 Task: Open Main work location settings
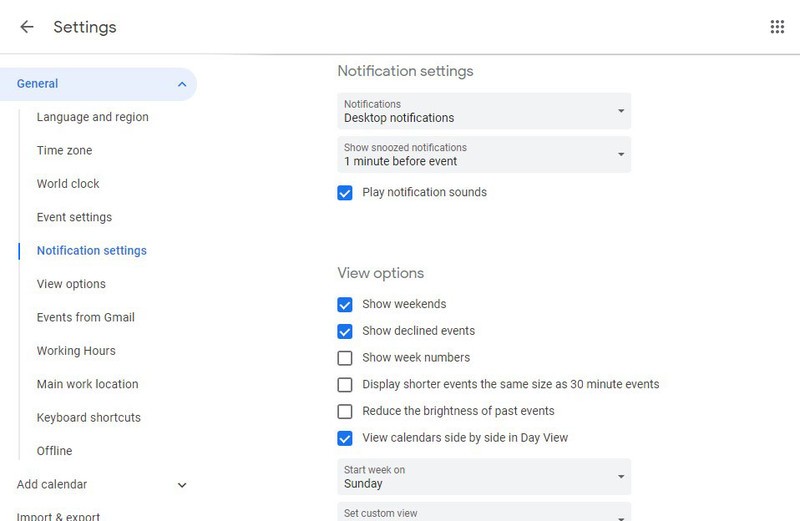87,384
